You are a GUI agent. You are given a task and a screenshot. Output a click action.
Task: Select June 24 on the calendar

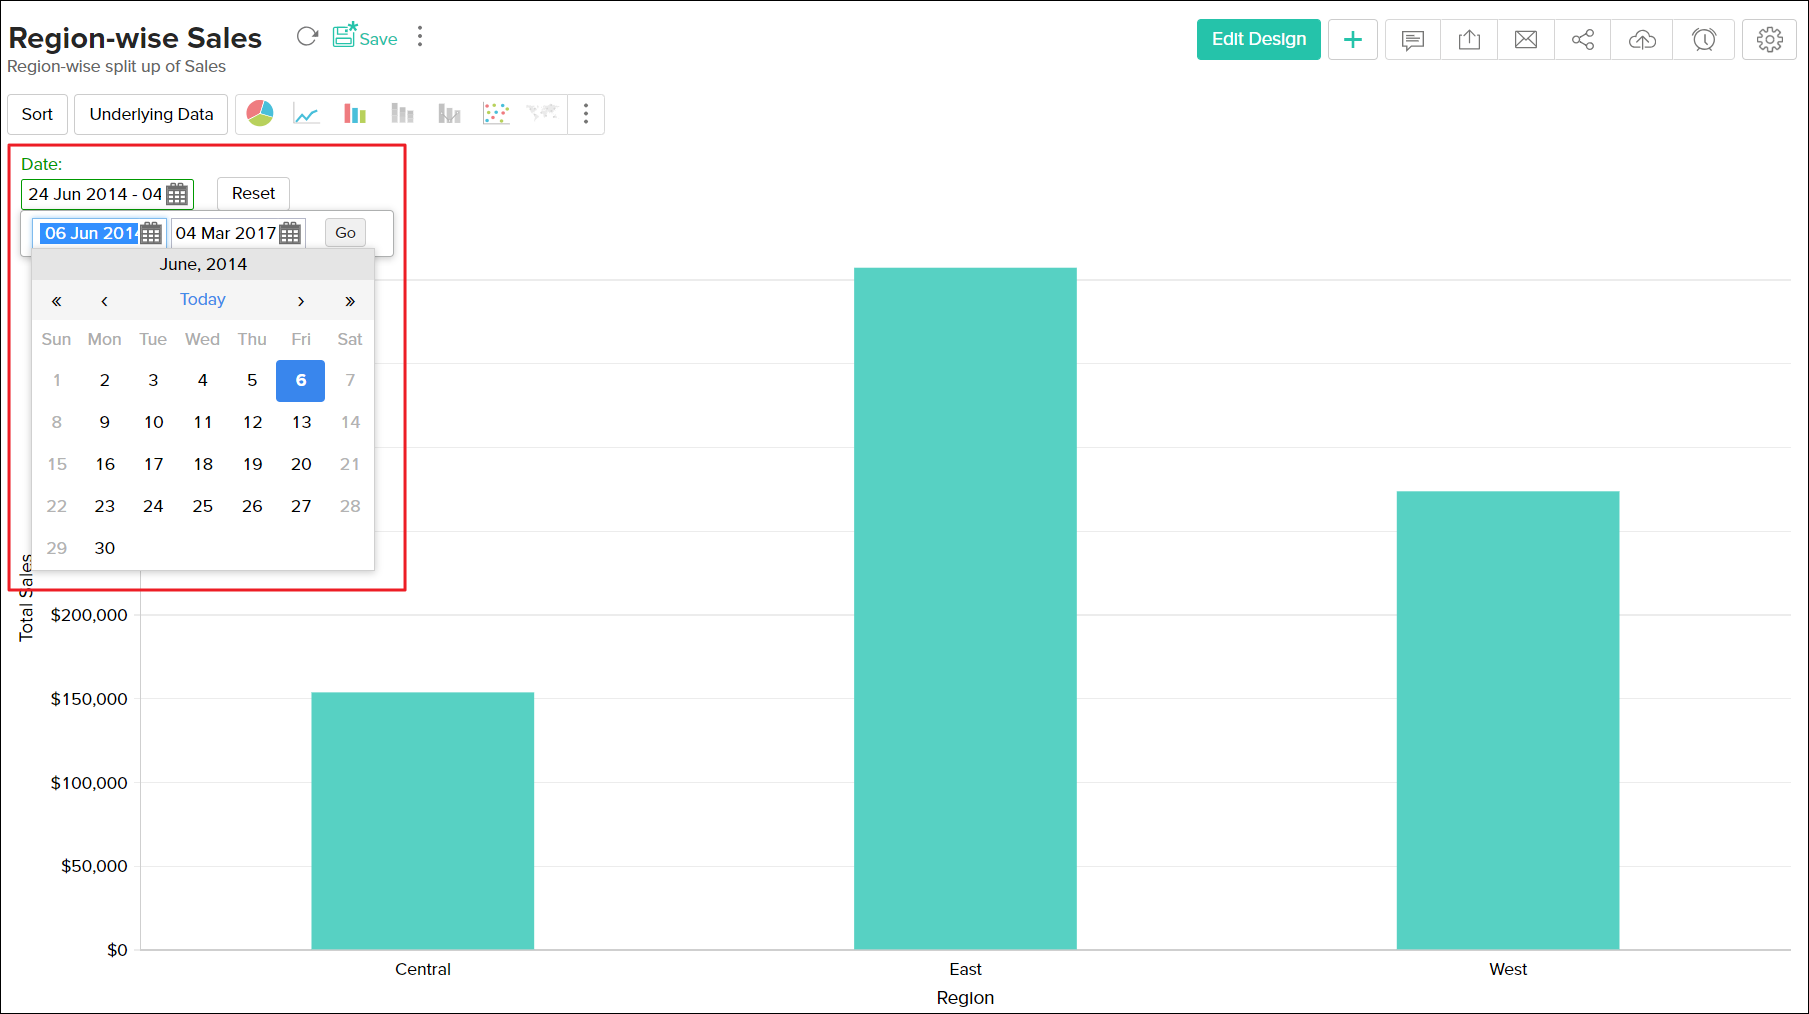tap(153, 505)
